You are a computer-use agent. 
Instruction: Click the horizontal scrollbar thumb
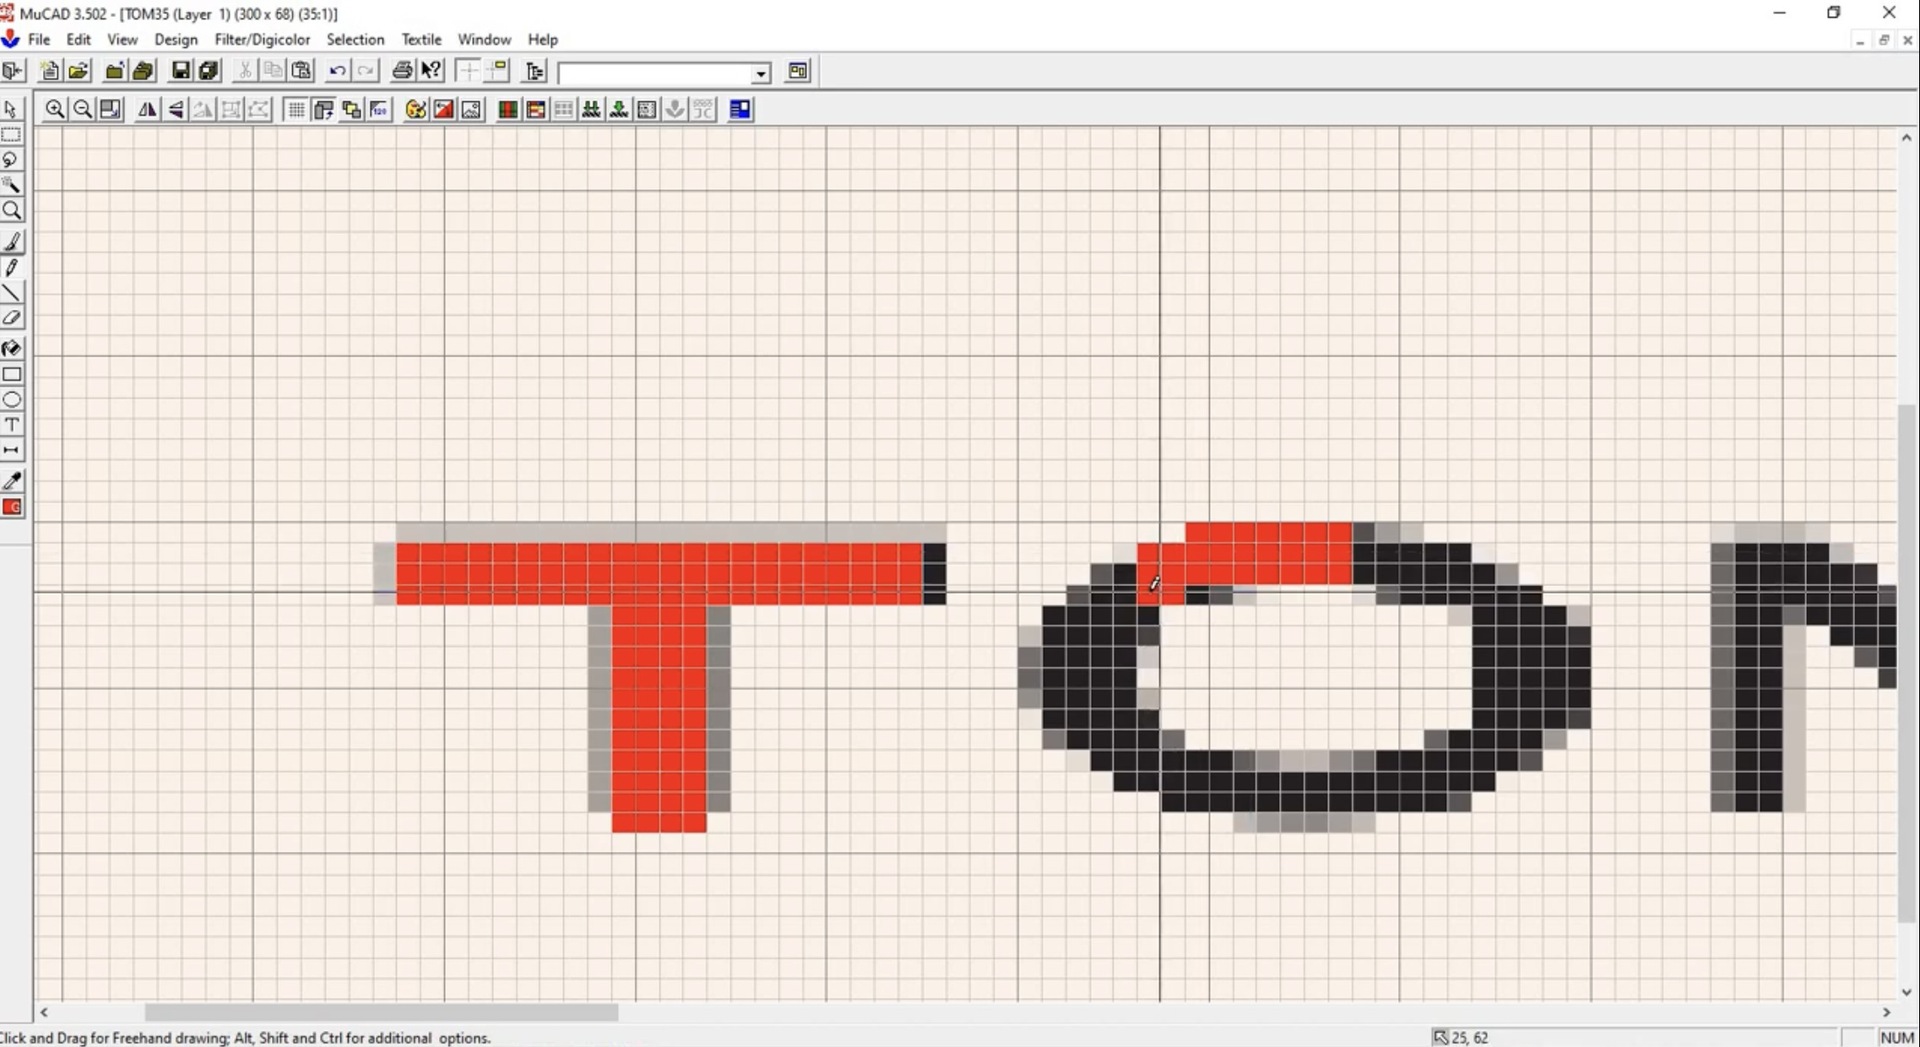pos(381,1013)
